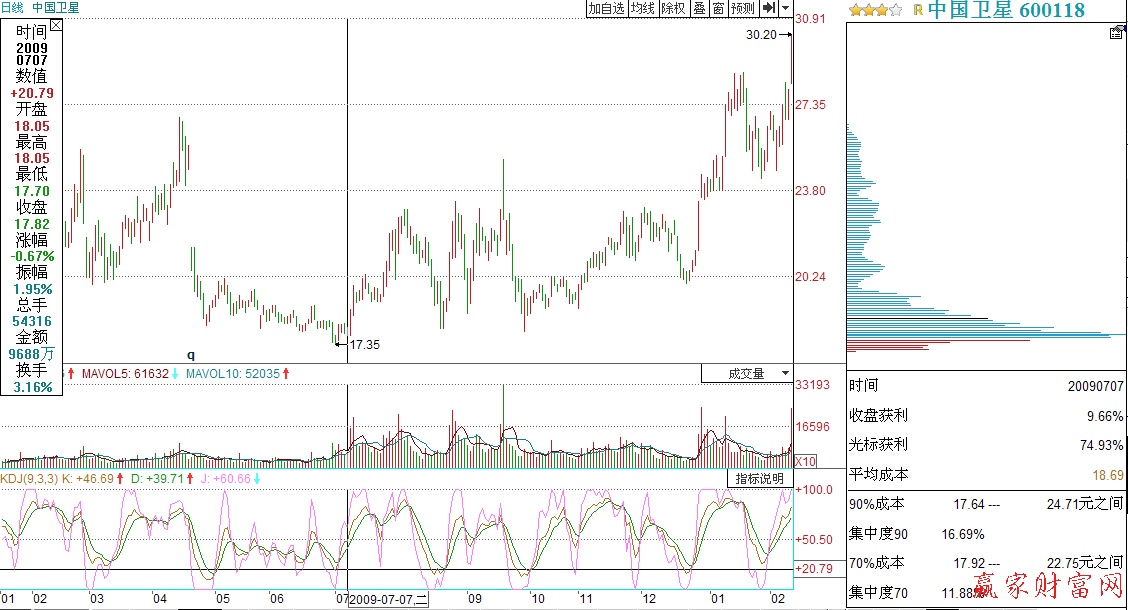Click the 加自选 add-to-watchlist button
The image size is (1128, 610).
point(606,8)
